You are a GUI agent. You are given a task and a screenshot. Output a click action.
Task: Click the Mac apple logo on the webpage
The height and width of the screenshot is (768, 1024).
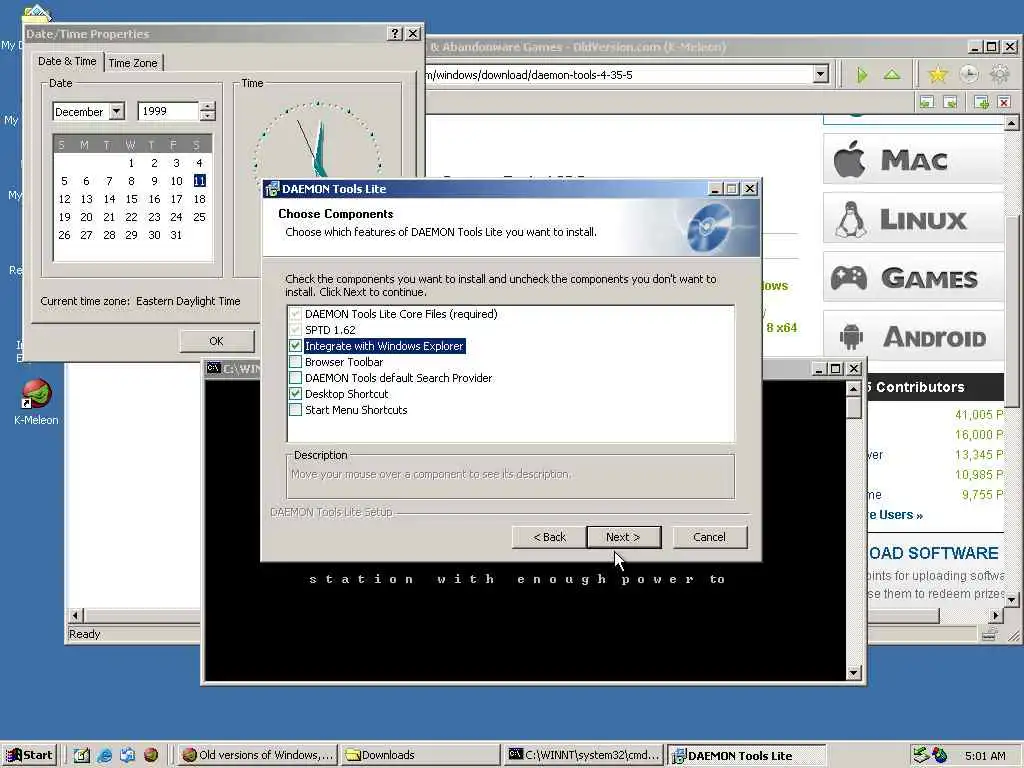click(850, 159)
